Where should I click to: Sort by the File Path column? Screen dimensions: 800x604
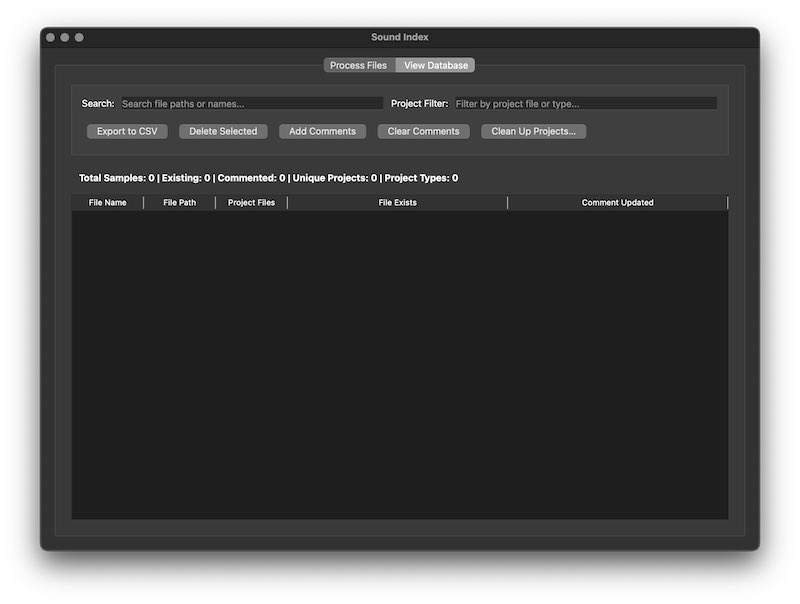(x=178, y=202)
